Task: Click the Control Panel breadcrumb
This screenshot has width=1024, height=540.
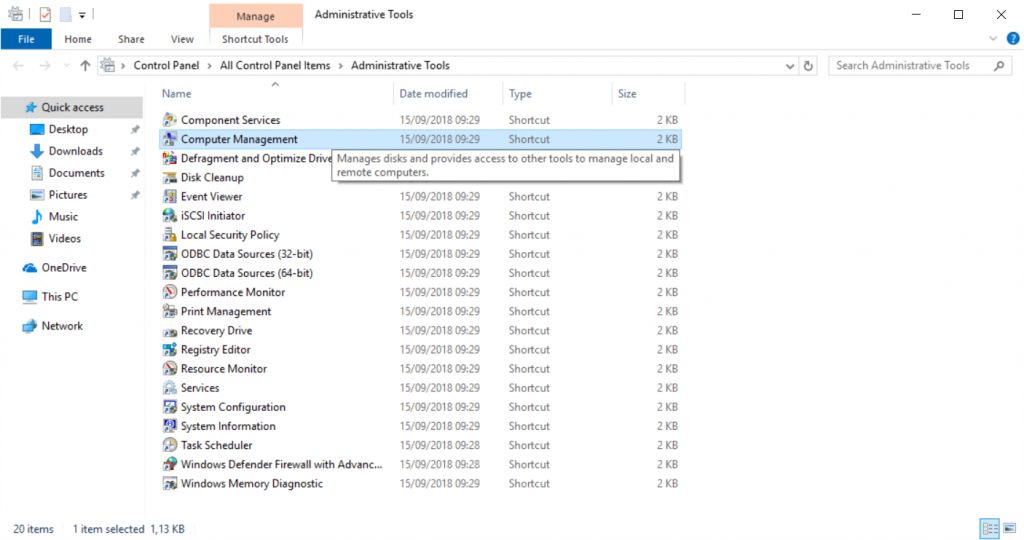Action: tap(166, 65)
